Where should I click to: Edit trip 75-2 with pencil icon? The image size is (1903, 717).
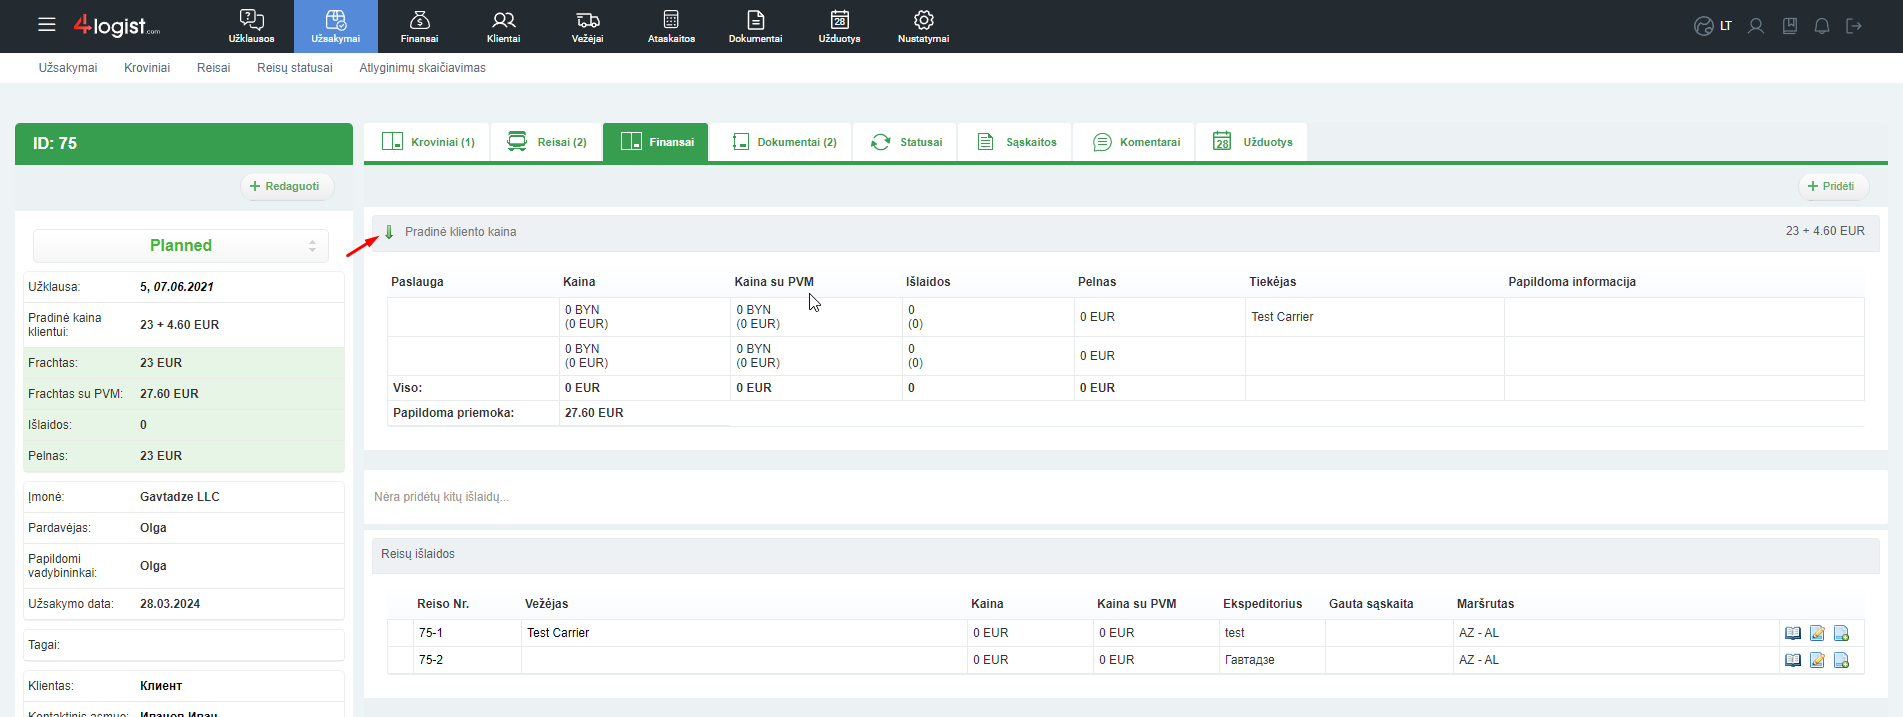1817,660
